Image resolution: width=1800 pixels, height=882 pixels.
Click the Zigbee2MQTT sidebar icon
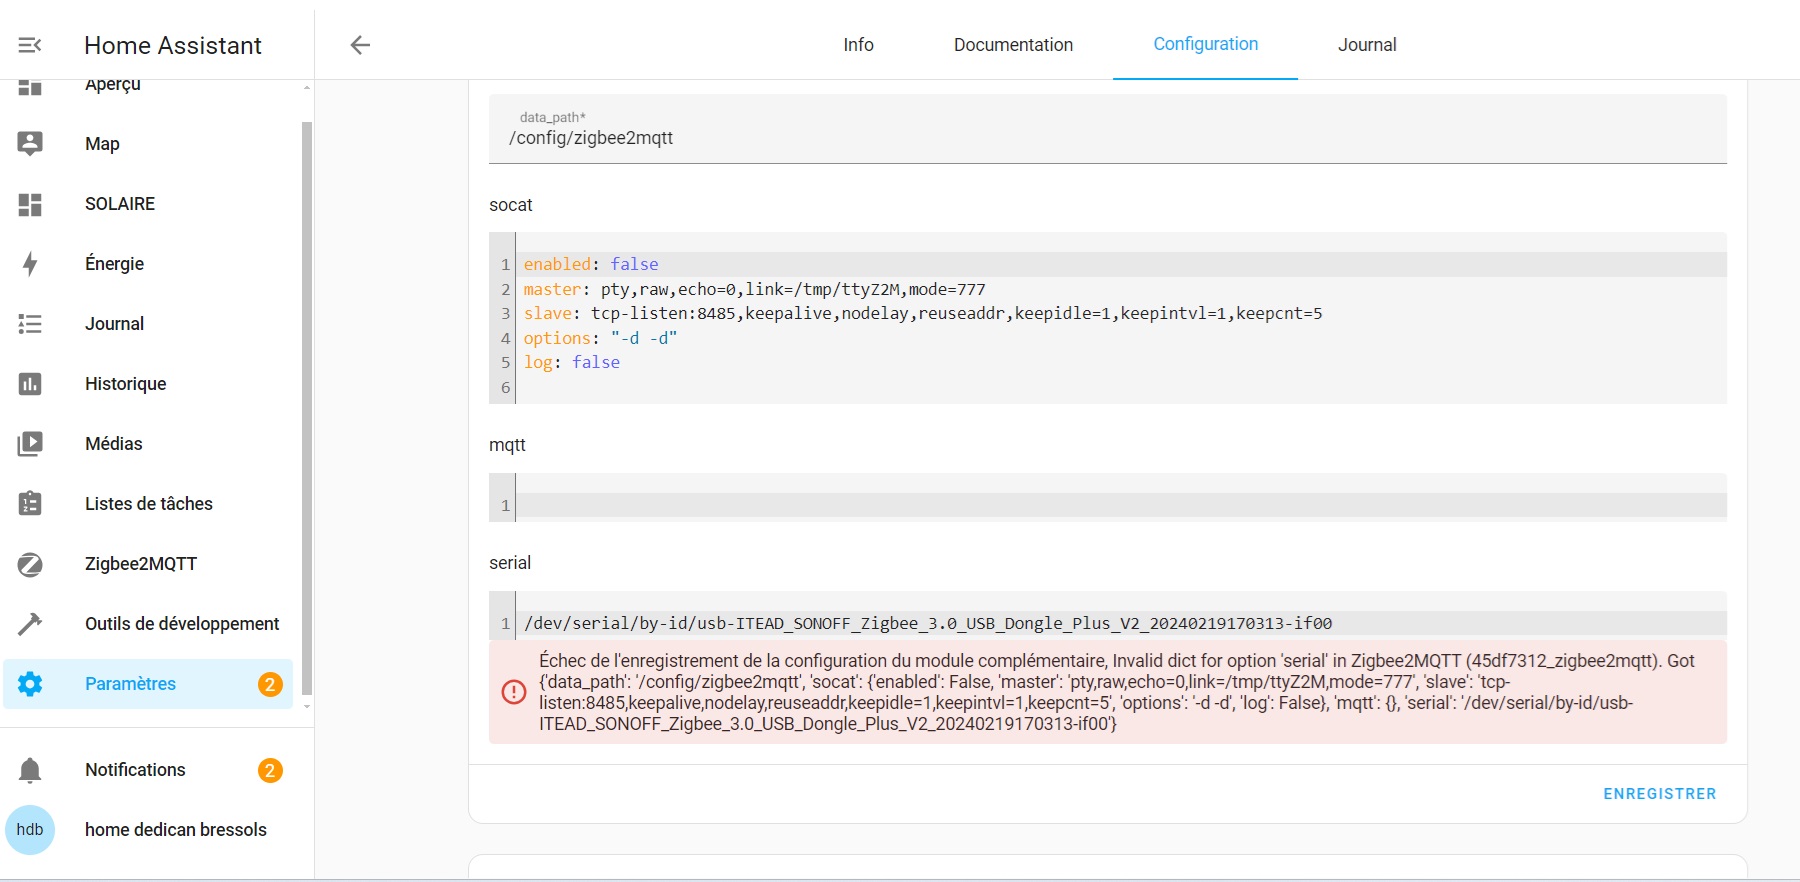(30, 564)
